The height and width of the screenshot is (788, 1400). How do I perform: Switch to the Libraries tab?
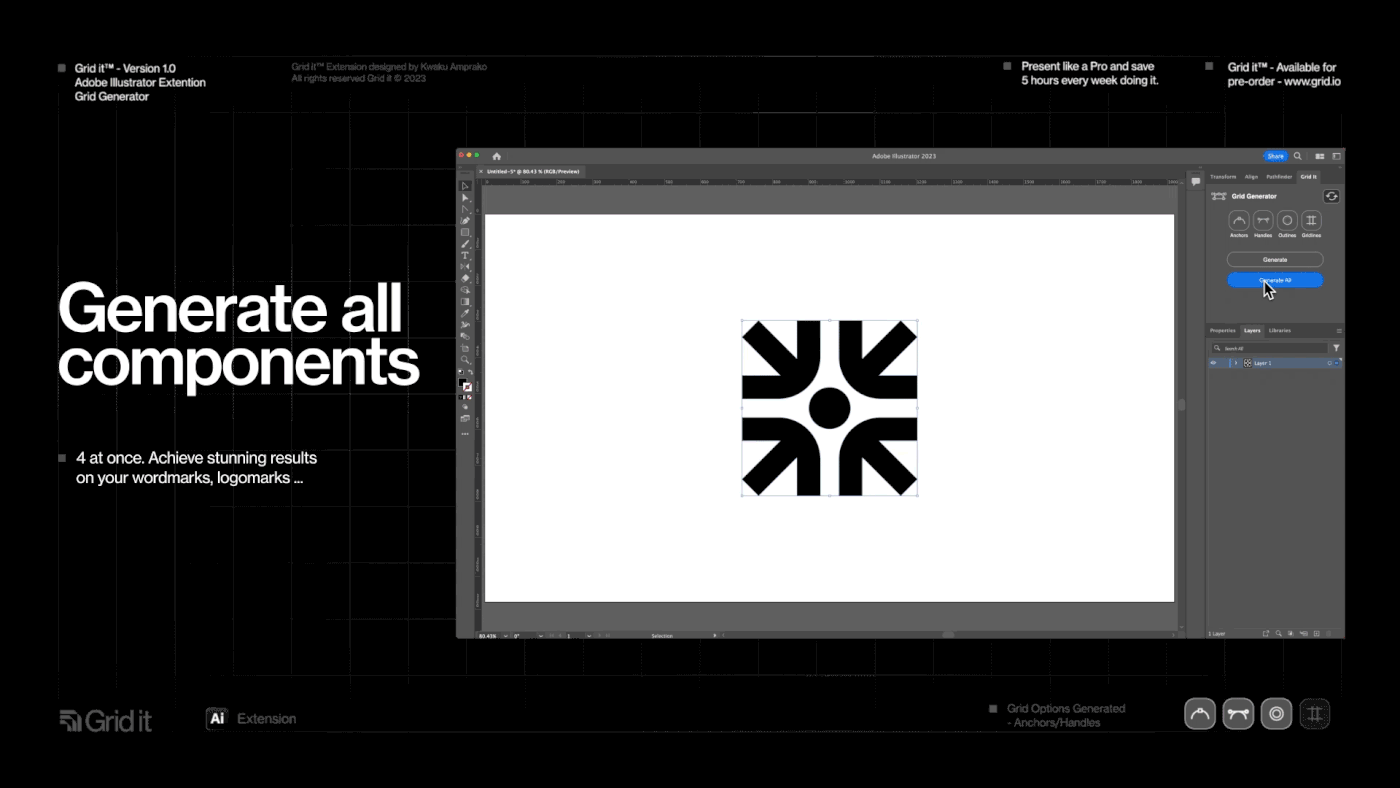point(1280,330)
